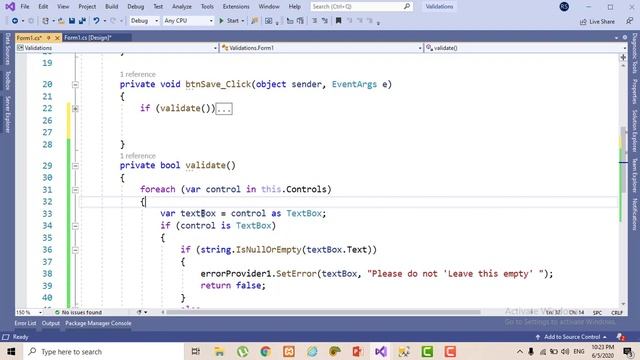Open the Validations.Form1 class dropdown

coord(321,48)
